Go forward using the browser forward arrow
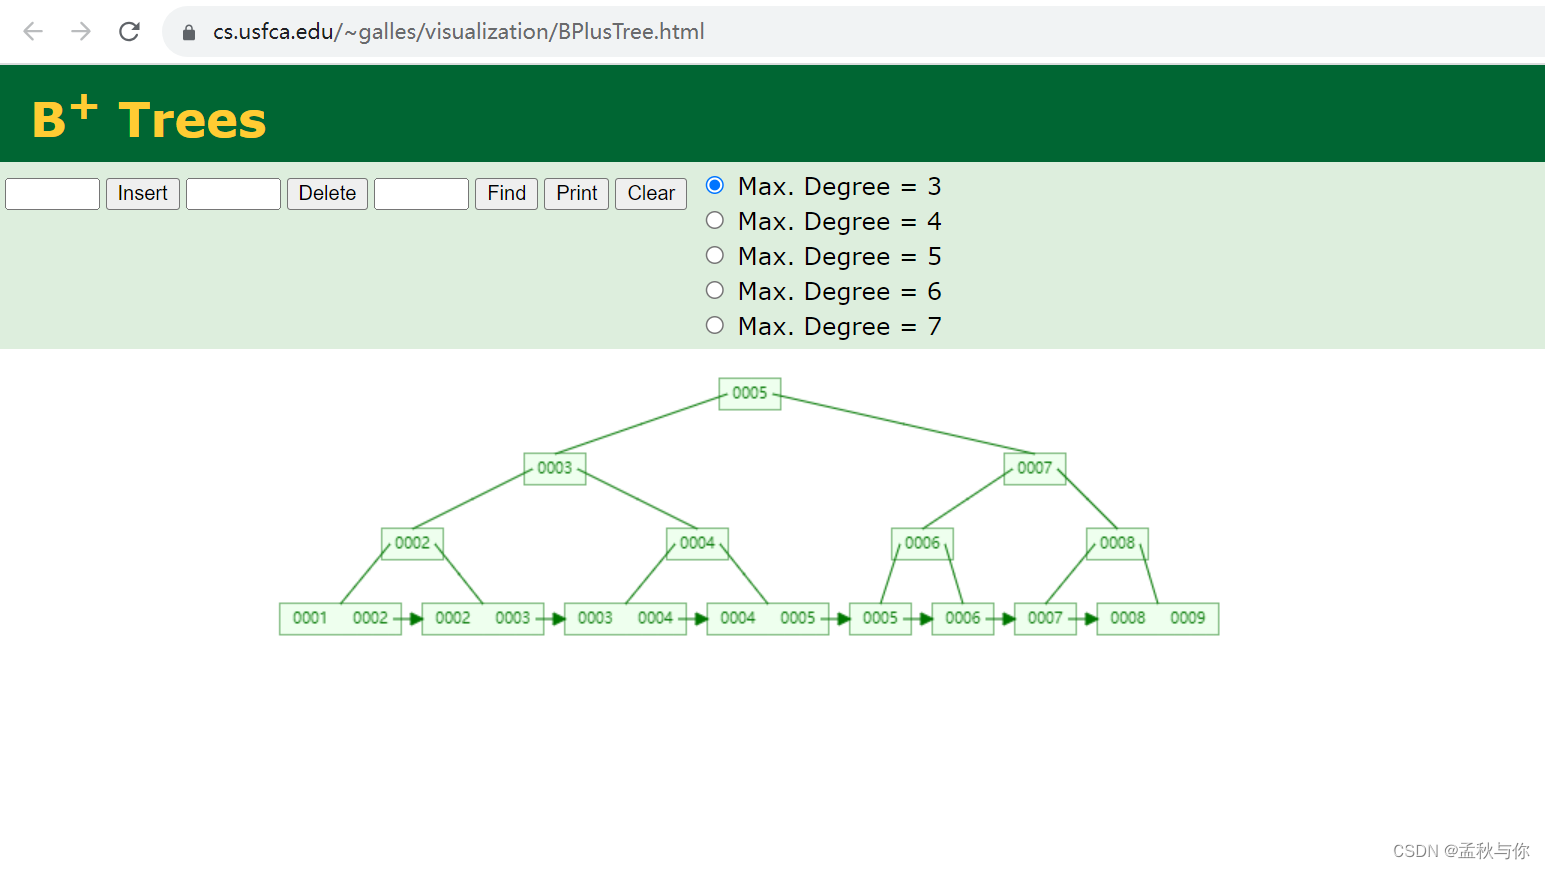This screenshot has height=869, width=1545. tap(81, 31)
